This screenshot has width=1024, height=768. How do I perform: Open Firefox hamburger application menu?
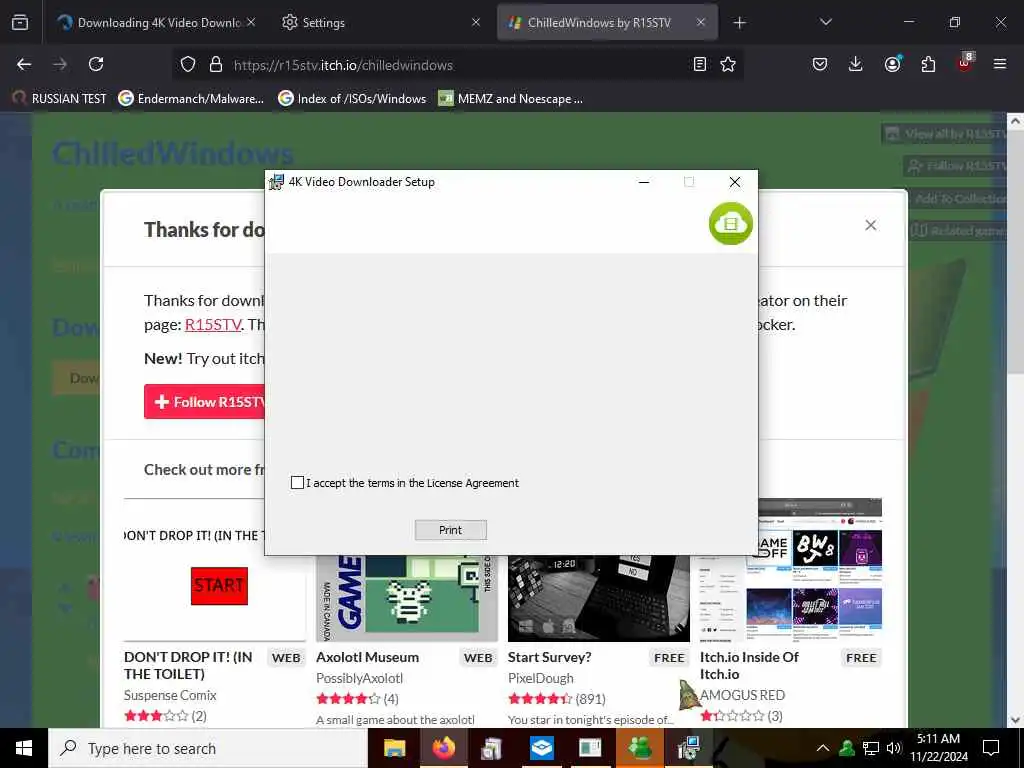[x=1000, y=64]
